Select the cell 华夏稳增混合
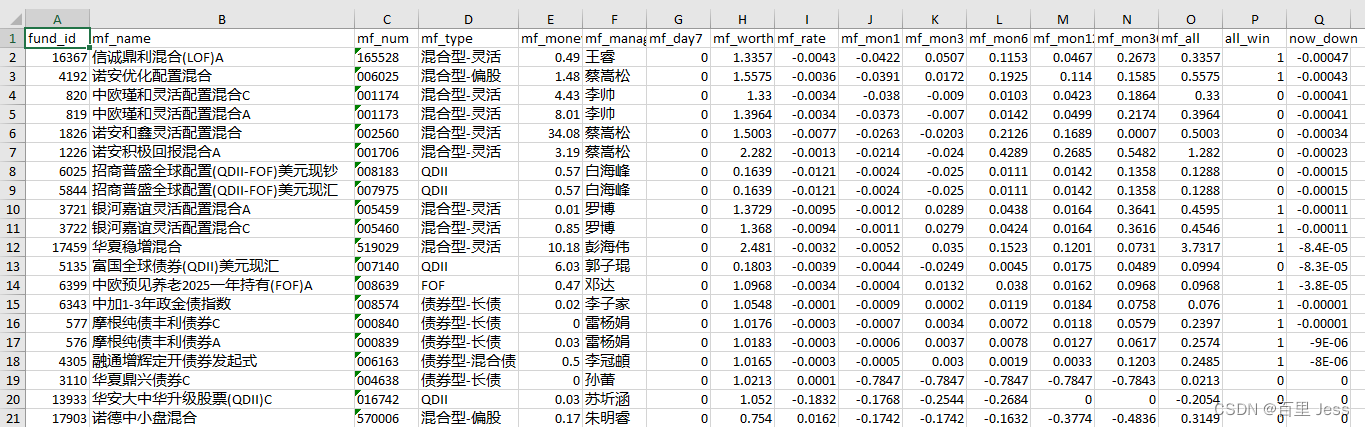This screenshot has width=1365, height=427. point(221,246)
